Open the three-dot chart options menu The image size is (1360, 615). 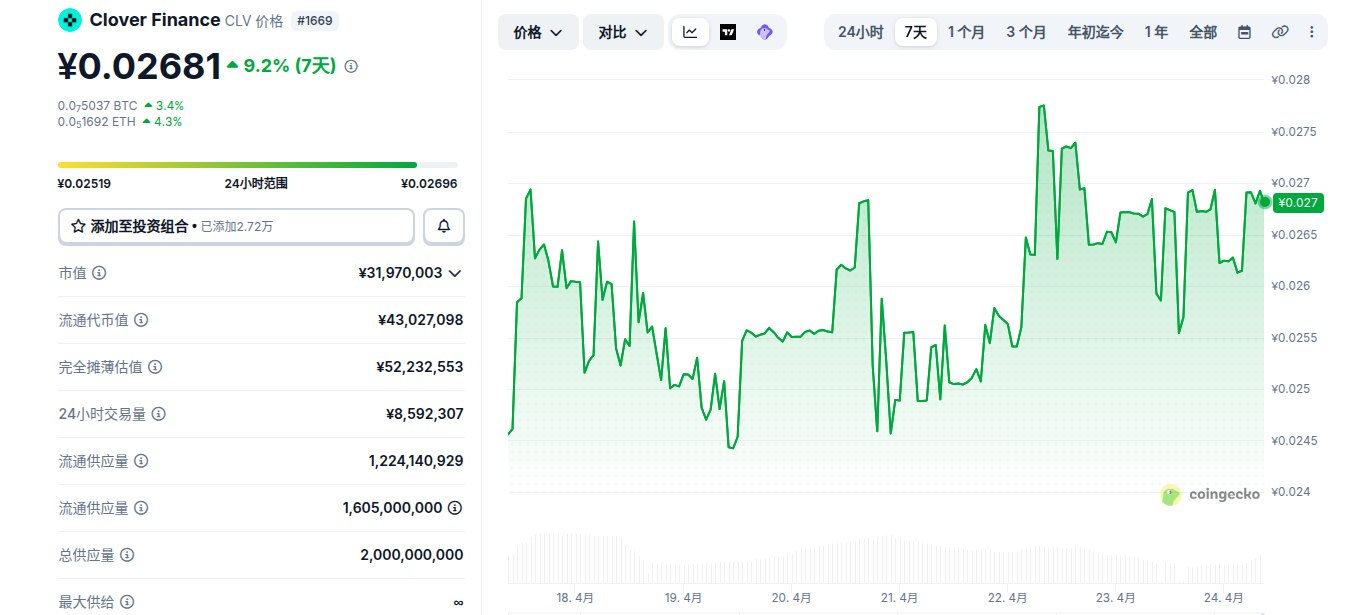1312,32
